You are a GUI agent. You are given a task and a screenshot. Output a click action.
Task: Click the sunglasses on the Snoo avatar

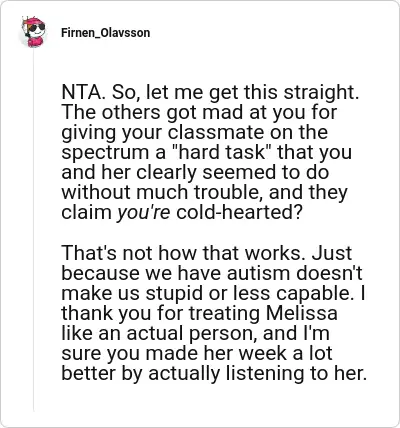pyautogui.click(x=36, y=27)
